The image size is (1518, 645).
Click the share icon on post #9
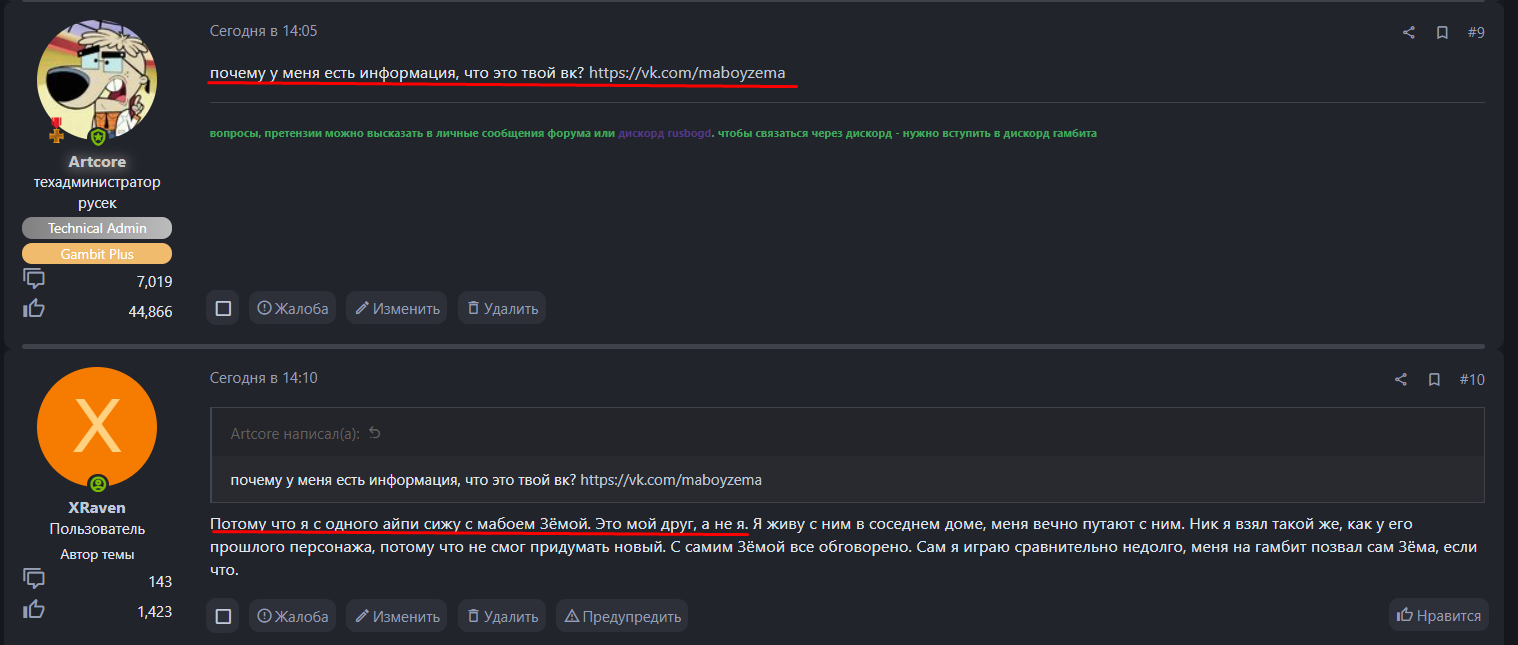[1408, 32]
